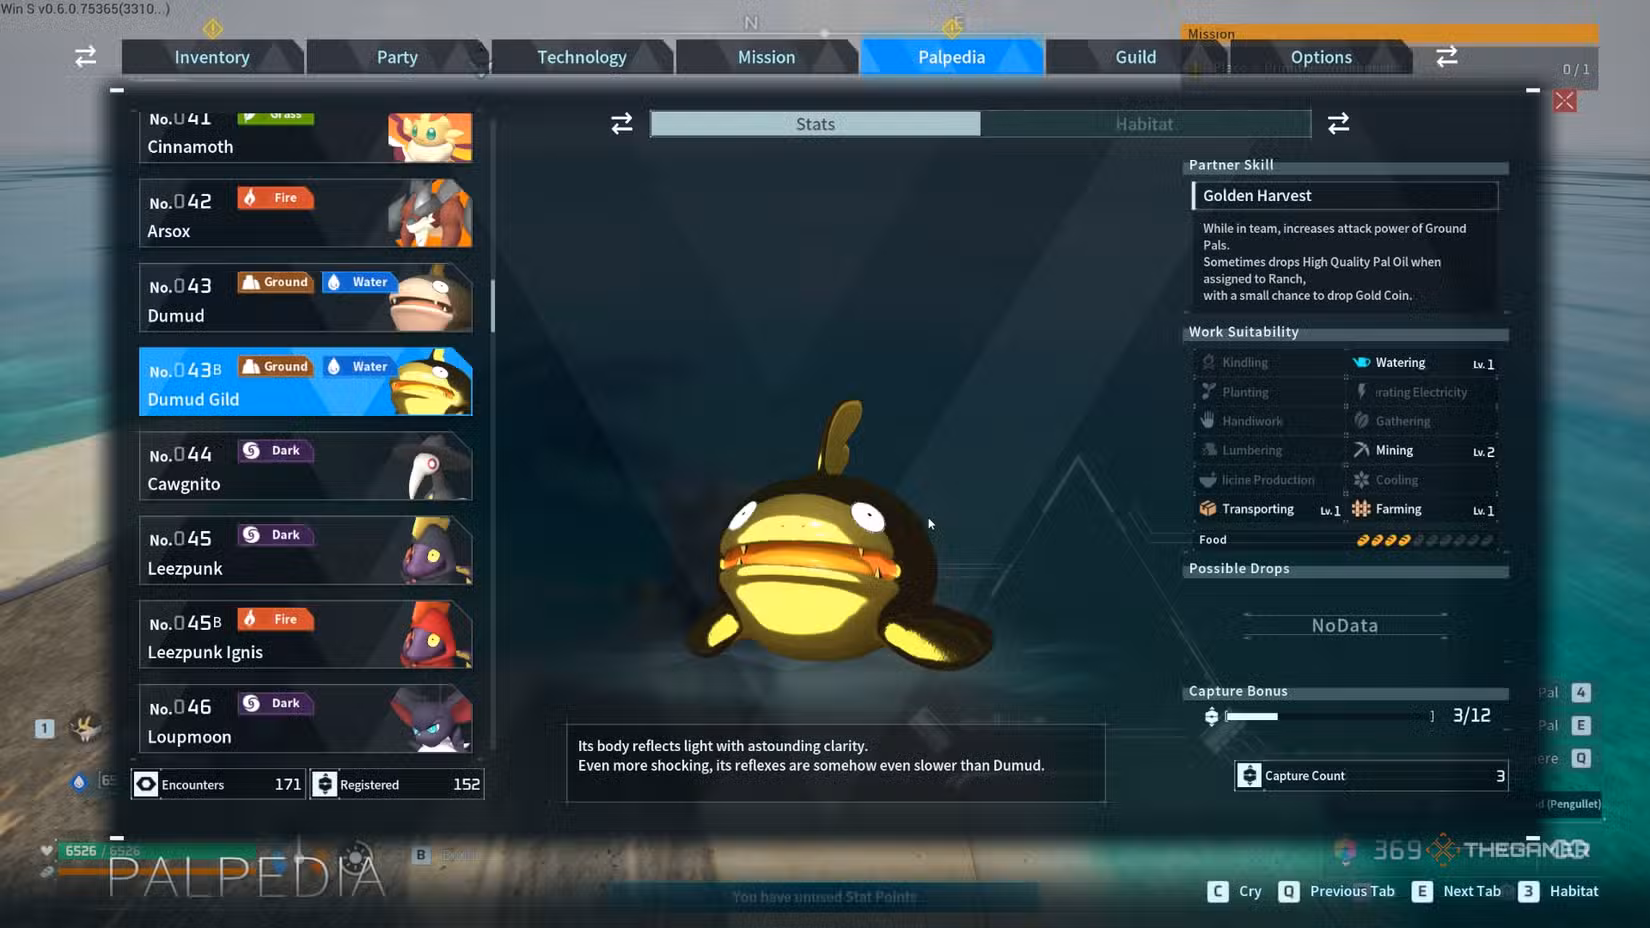Click the Kindling work icon
The width and height of the screenshot is (1650, 928).
coord(1209,362)
